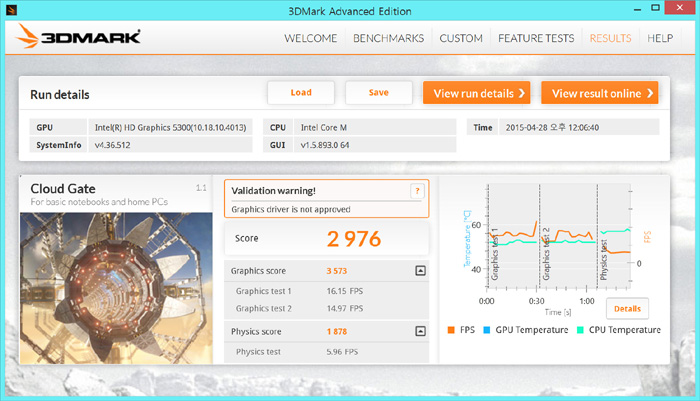Collapse the Physics score section
This screenshot has height=401, width=700.
[420, 331]
